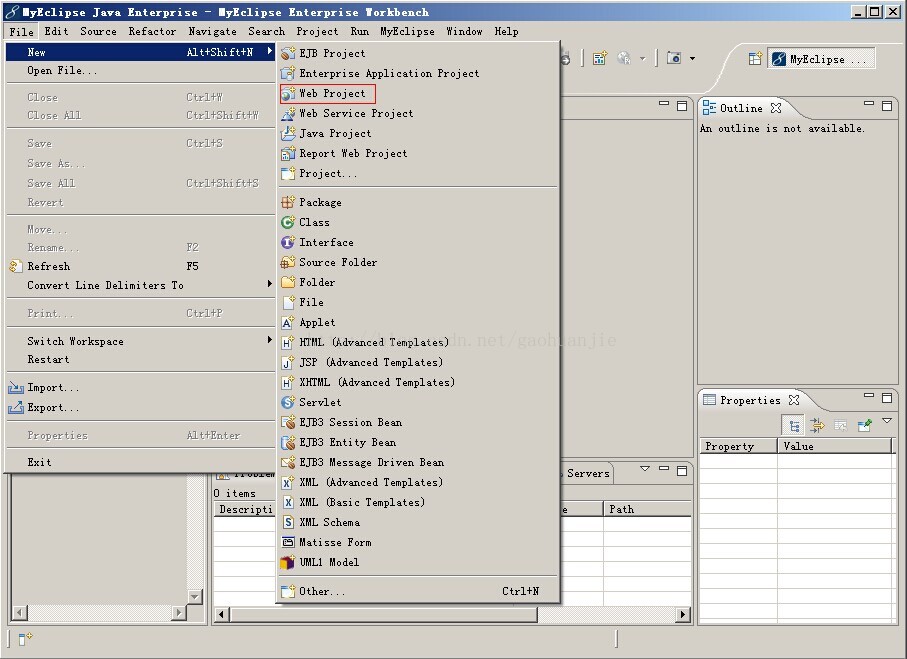Image resolution: width=907 pixels, height=659 pixels.
Task: Select the Outline view tab
Action: [741, 108]
